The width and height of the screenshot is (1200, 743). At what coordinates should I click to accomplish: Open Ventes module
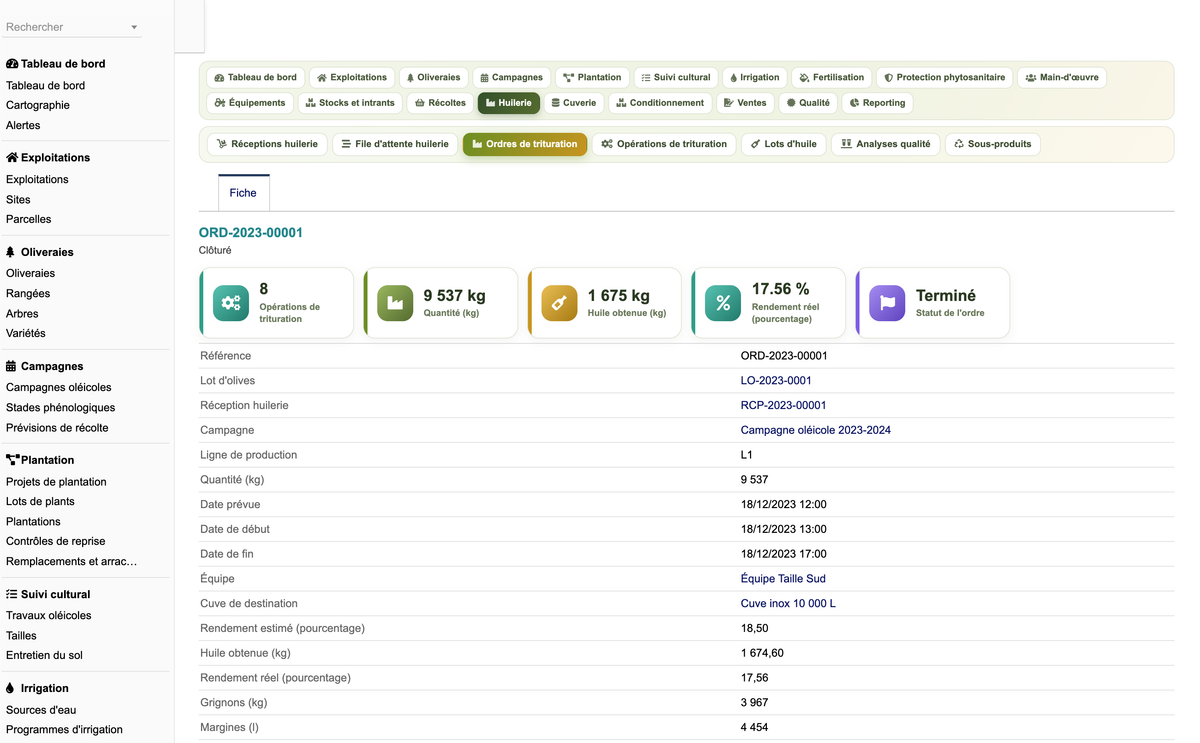pos(745,102)
